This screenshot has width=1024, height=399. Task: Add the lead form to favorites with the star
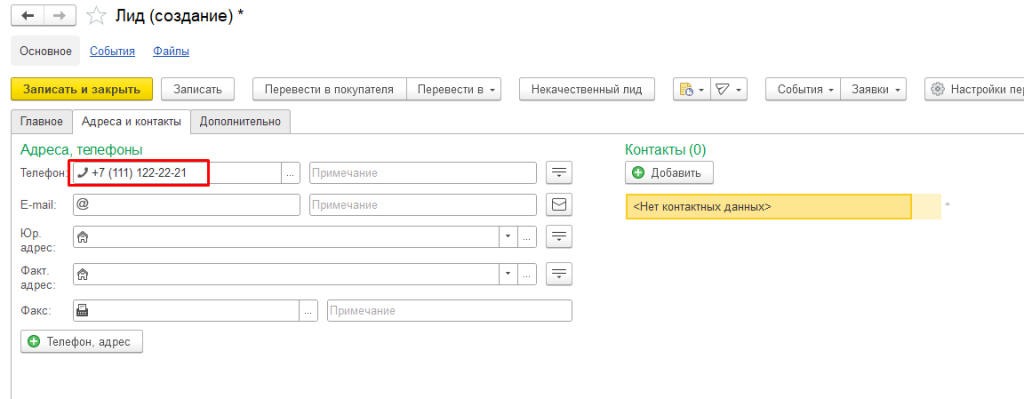pos(97,16)
